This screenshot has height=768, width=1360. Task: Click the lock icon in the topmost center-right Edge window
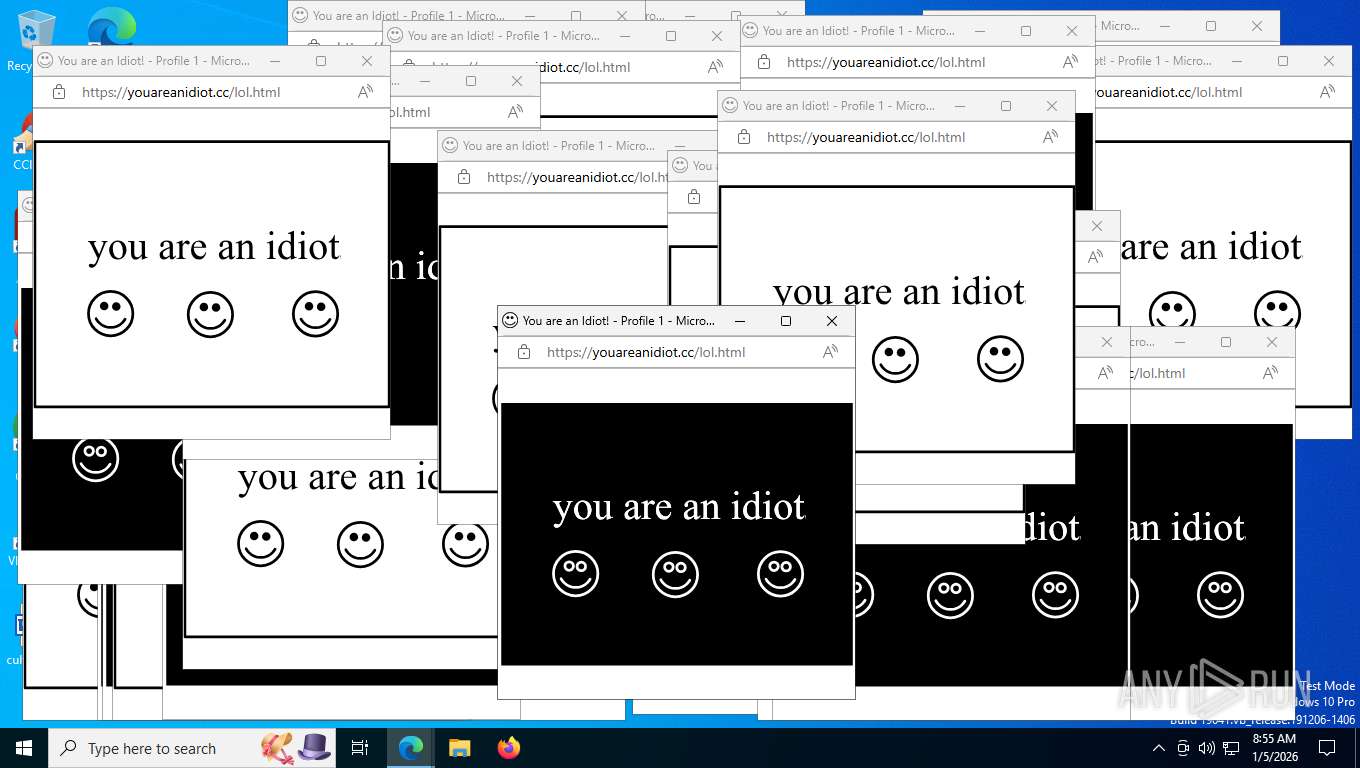pyautogui.click(x=763, y=62)
